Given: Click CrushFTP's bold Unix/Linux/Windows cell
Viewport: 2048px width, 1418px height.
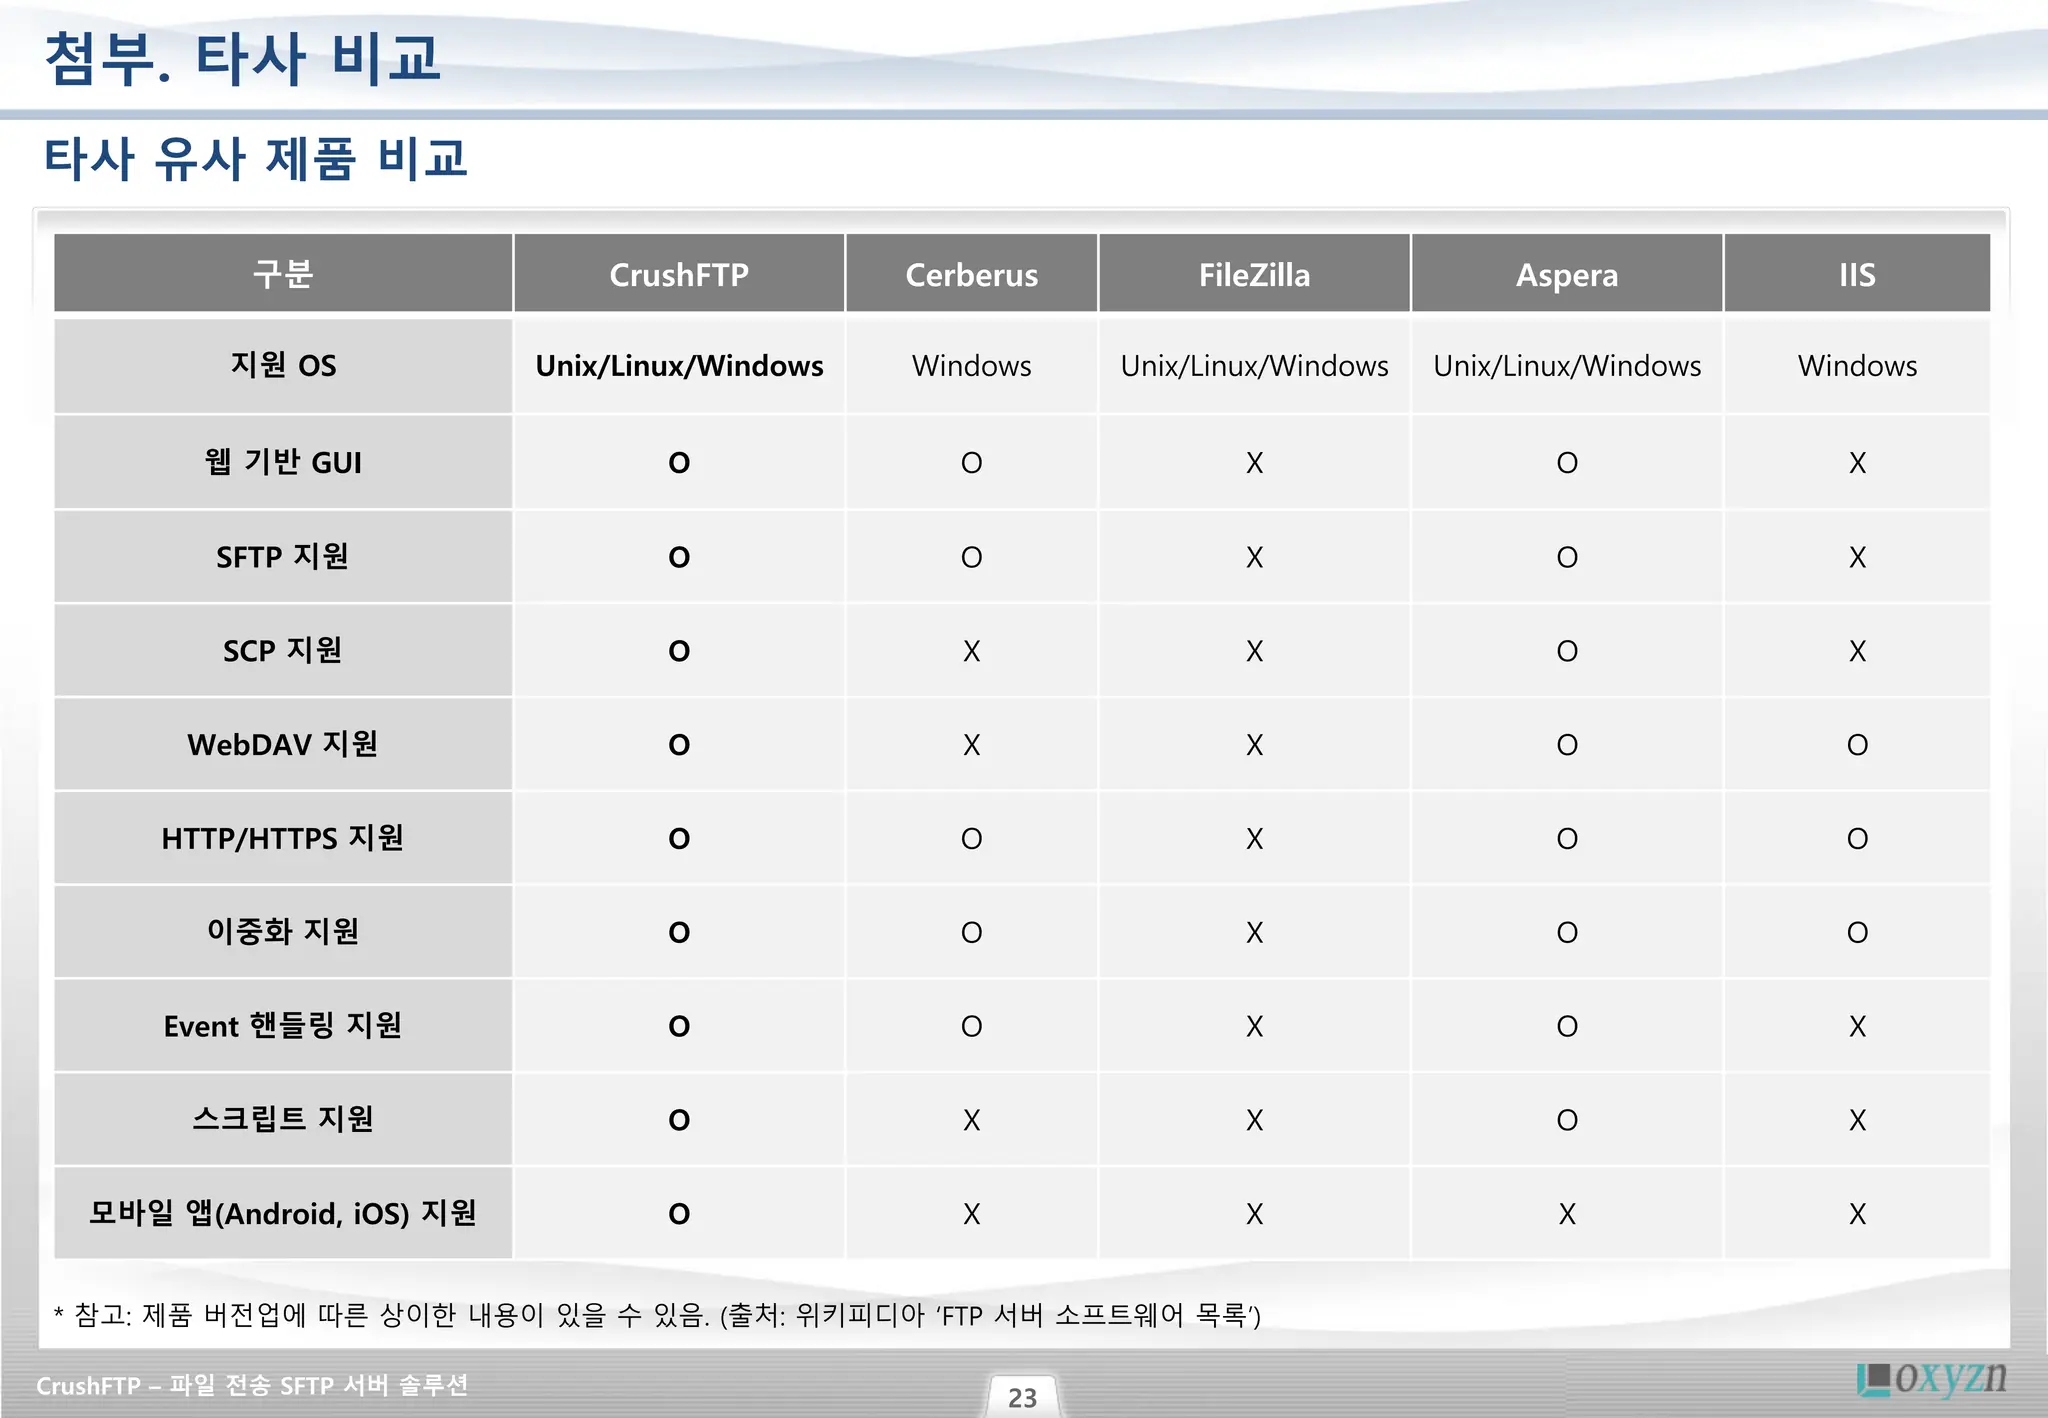Looking at the screenshot, I should [x=679, y=366].
